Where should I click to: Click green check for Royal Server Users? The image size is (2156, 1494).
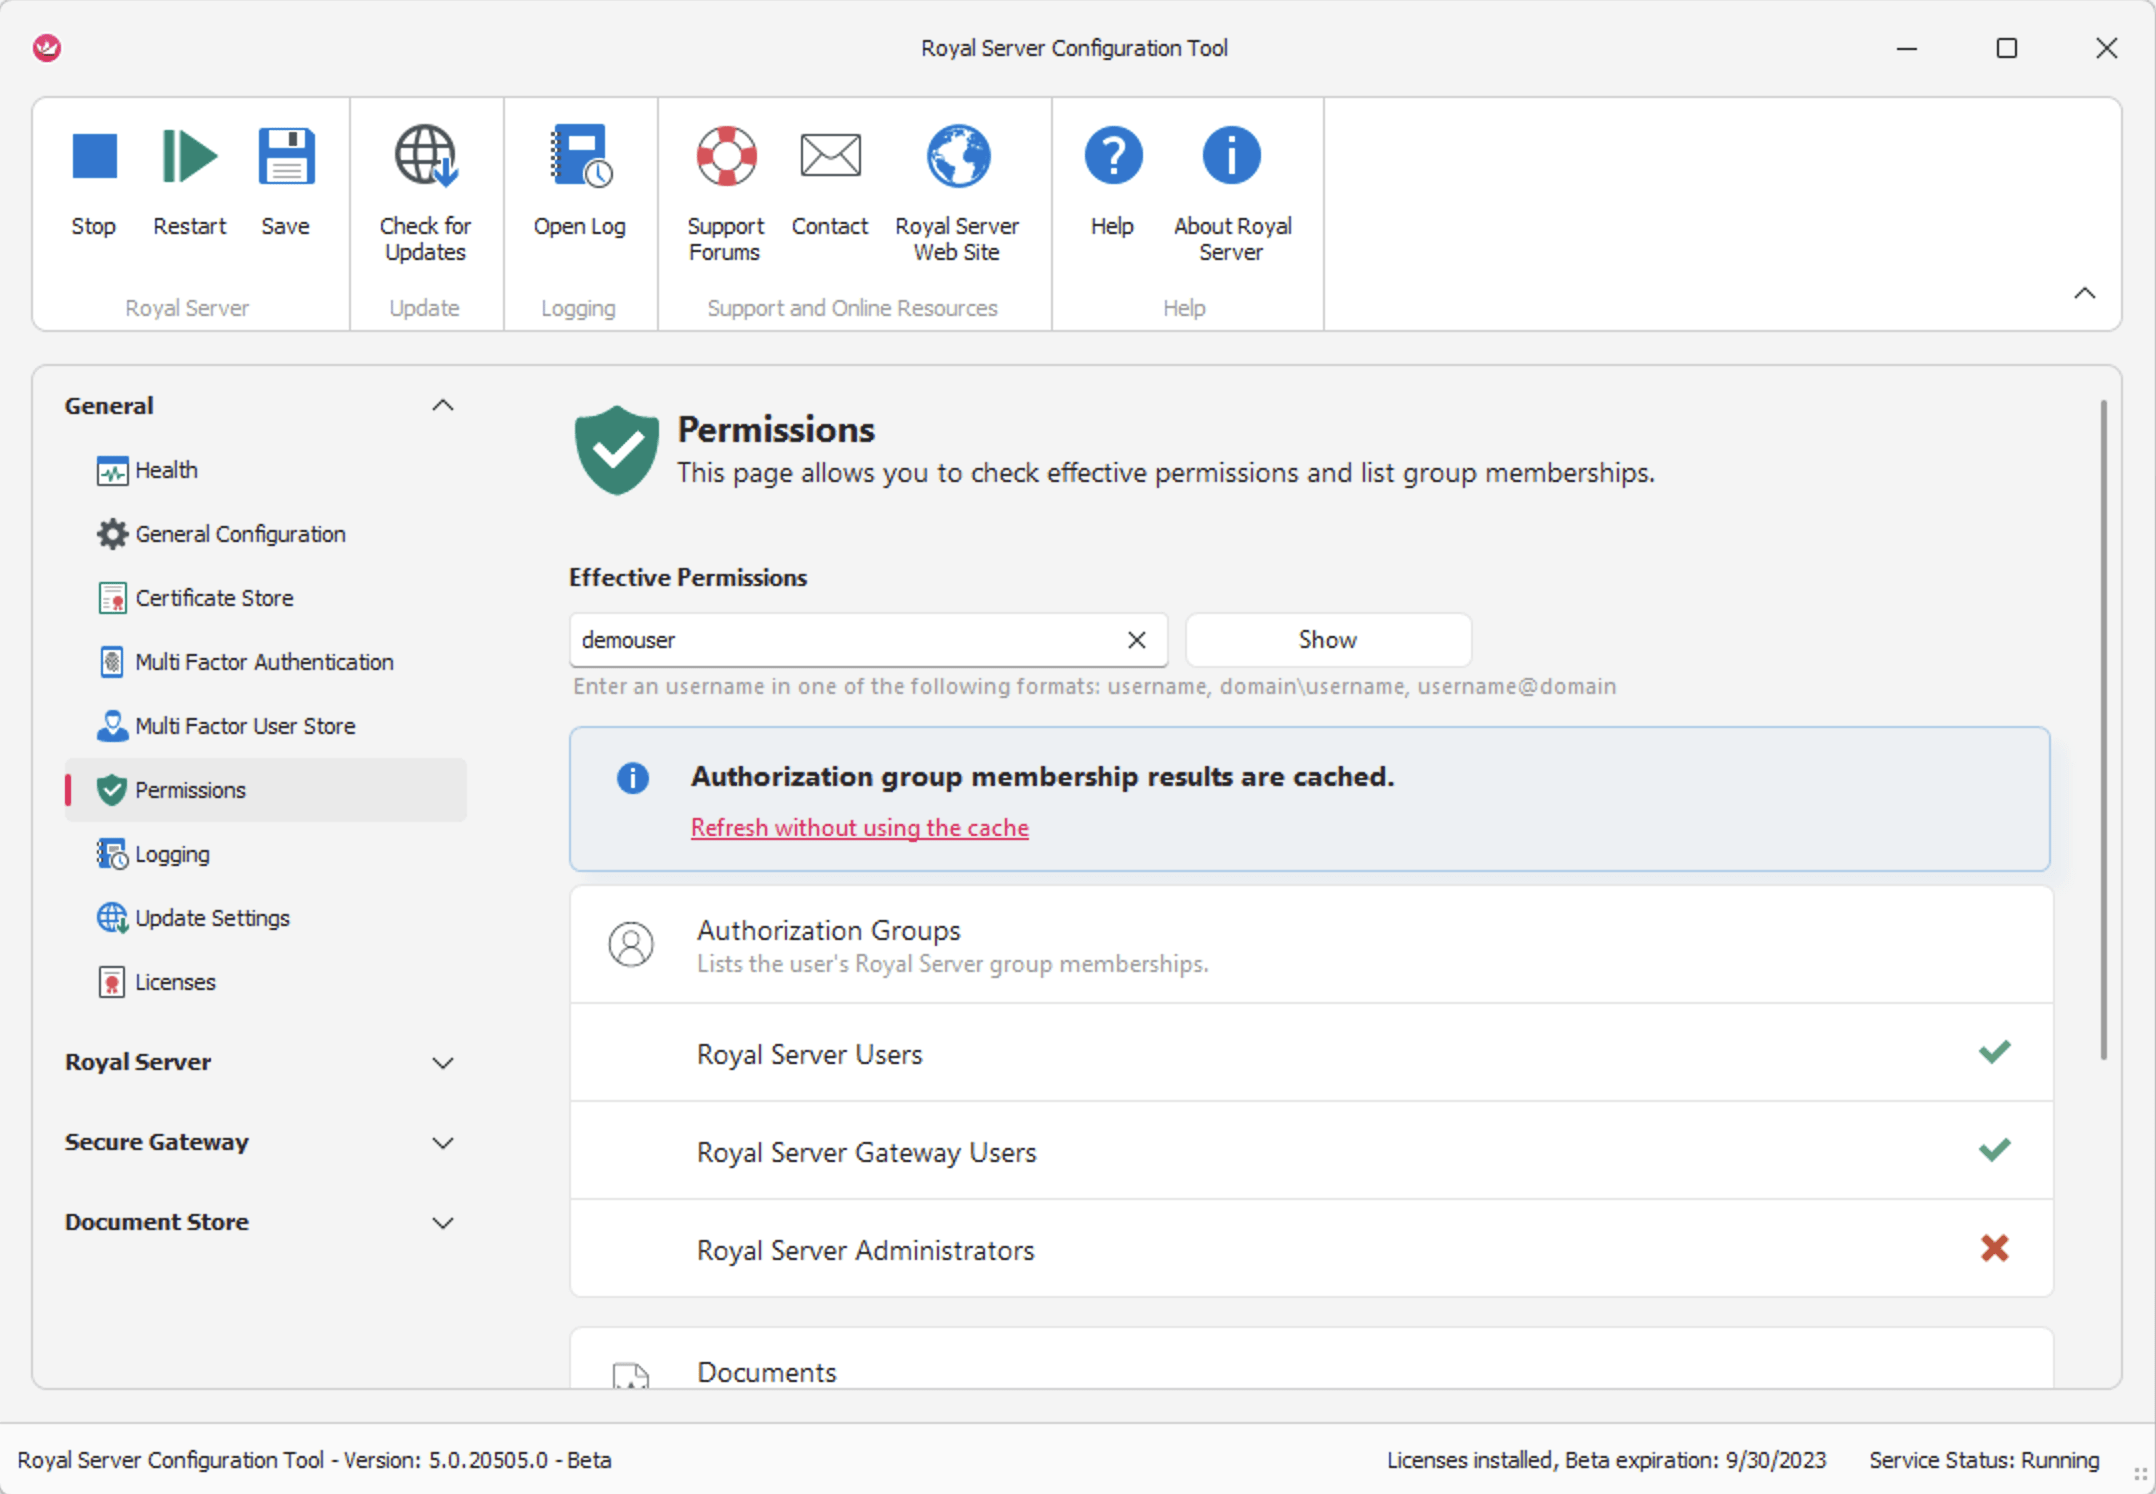click(x=1994, y=1052)
